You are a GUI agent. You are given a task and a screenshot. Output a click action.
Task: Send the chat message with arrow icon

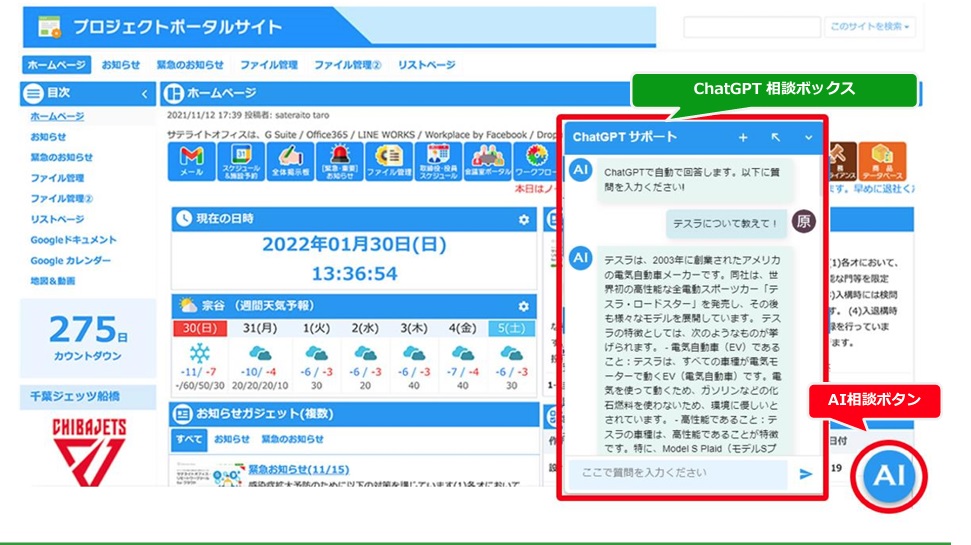[805, 474]
